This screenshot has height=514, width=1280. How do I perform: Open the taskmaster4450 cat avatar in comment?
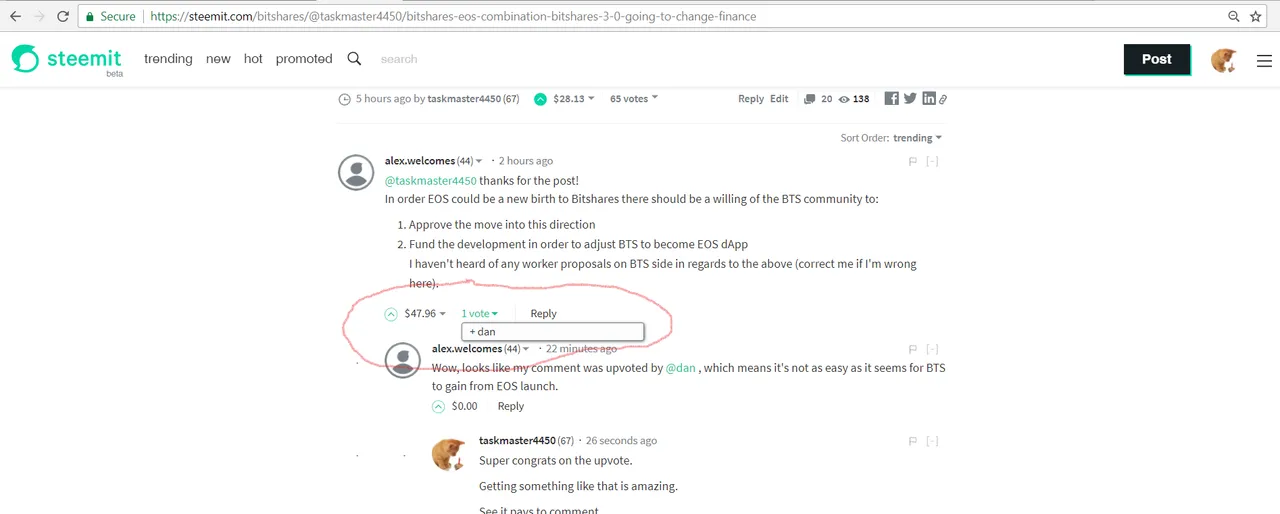(448, 453)
